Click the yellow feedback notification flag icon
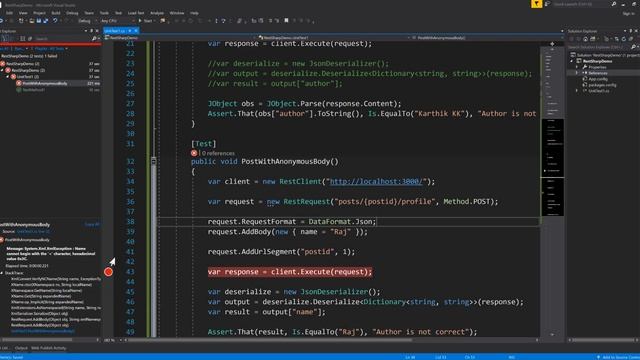Viewport: 640px width, 360px height. (x=536, y=4)
